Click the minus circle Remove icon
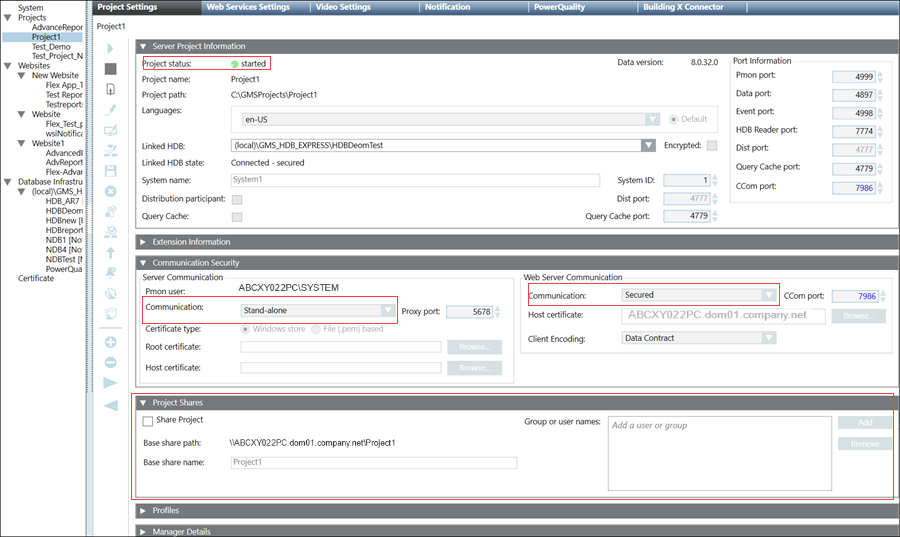 (110, 362)
